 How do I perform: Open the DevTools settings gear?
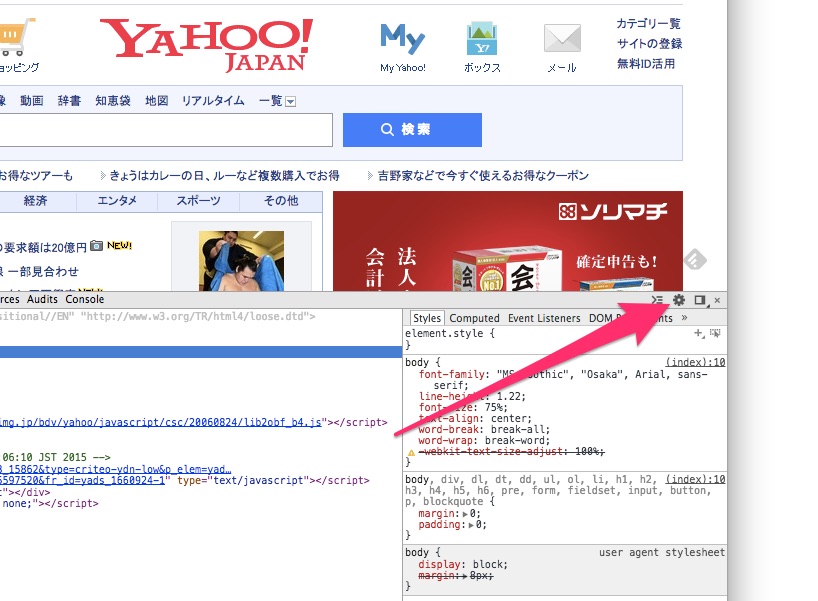[x=679, y=300]
